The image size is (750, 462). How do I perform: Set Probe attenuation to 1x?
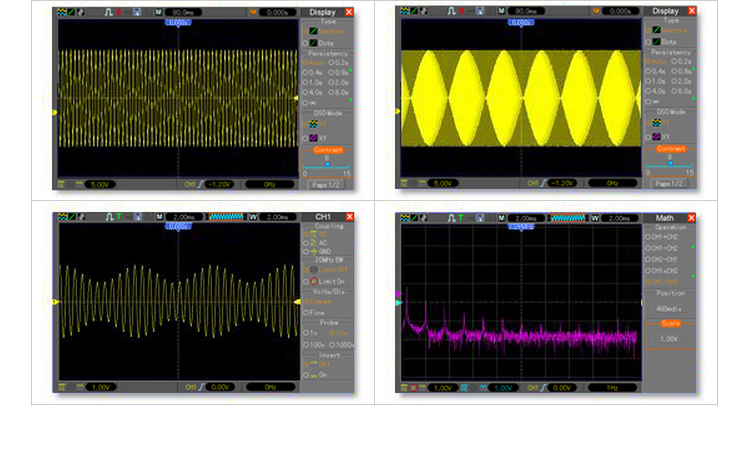308,332
